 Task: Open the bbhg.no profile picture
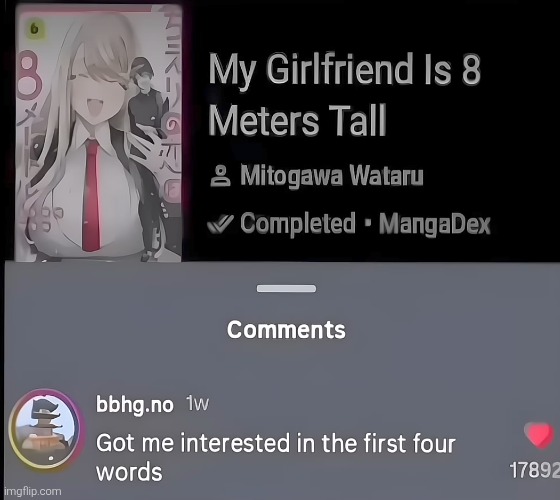coord(46,429)
